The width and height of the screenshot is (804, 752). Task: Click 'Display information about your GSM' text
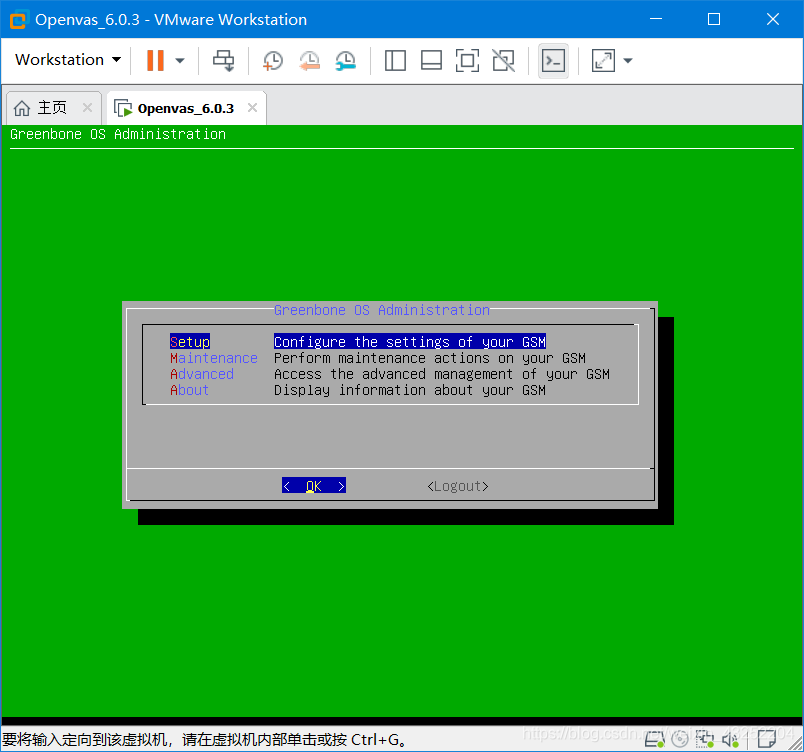(x=410, y=390)
